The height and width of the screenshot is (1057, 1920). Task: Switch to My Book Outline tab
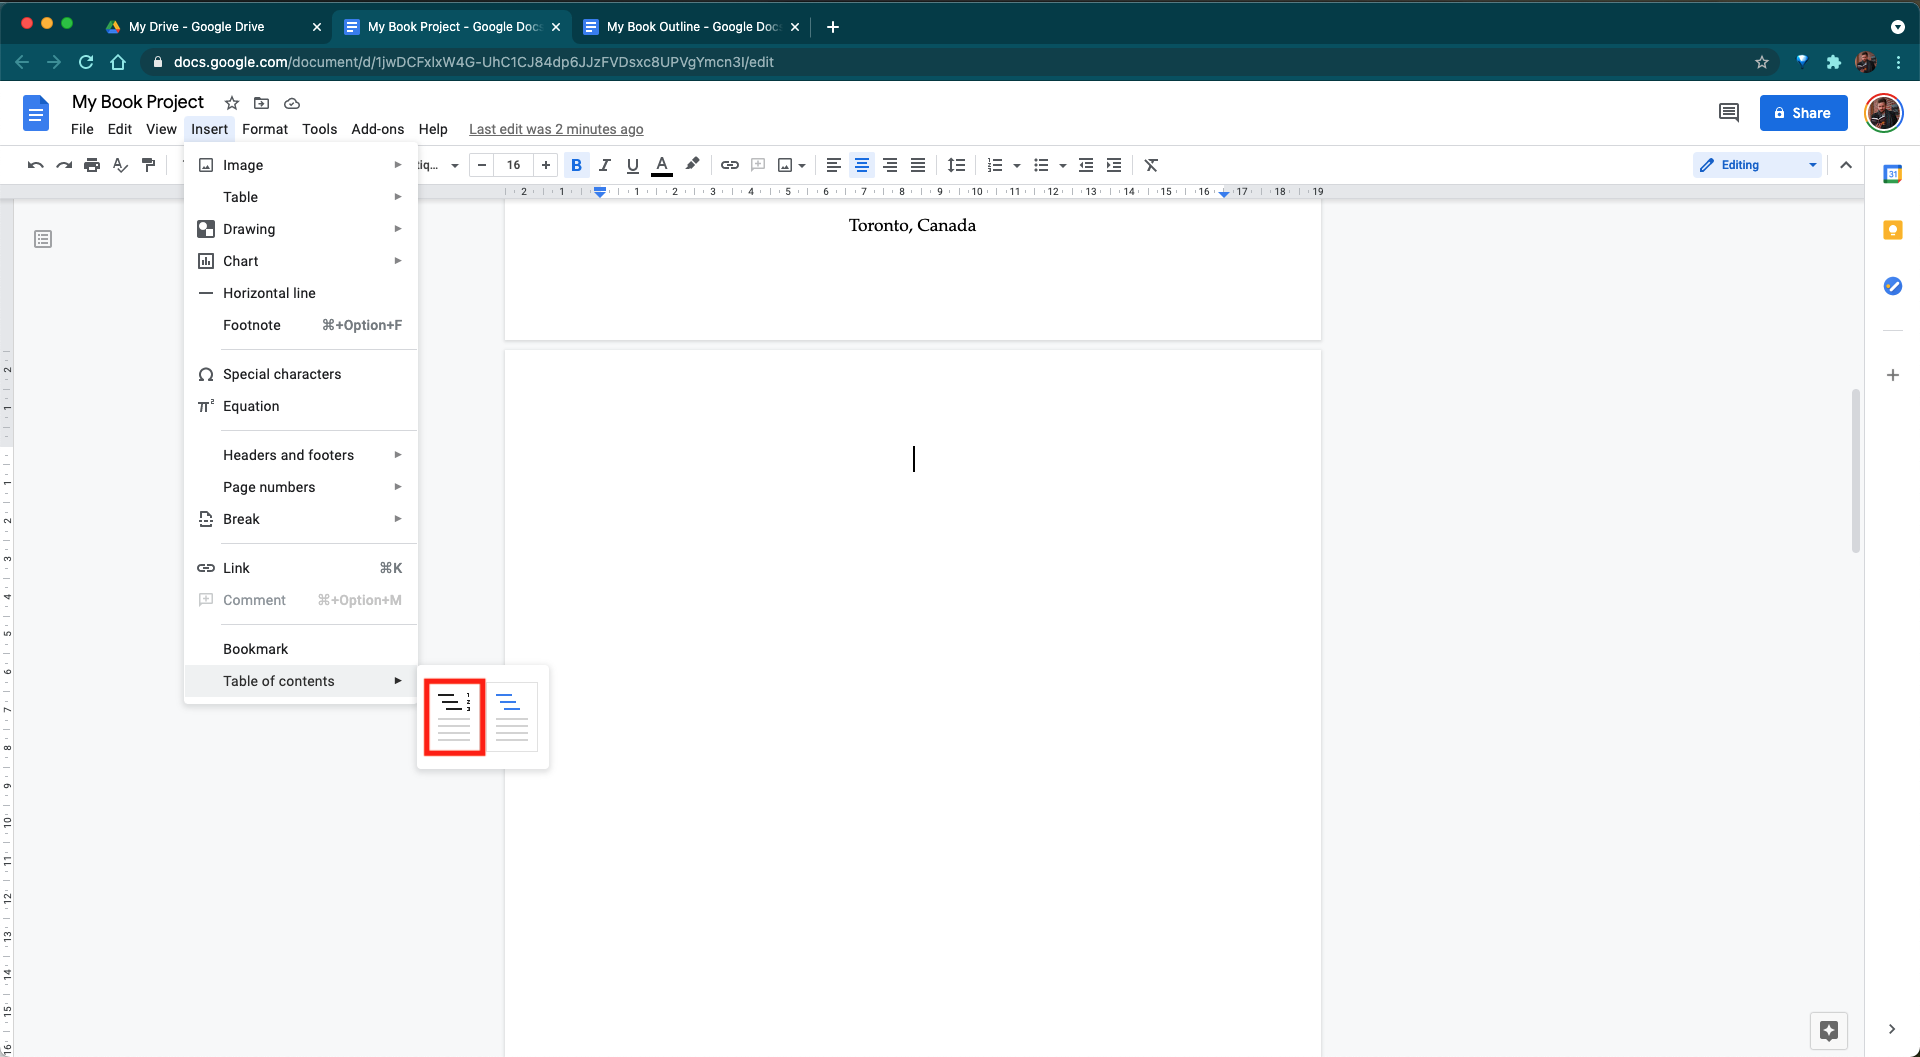click(x=691, y=27)
